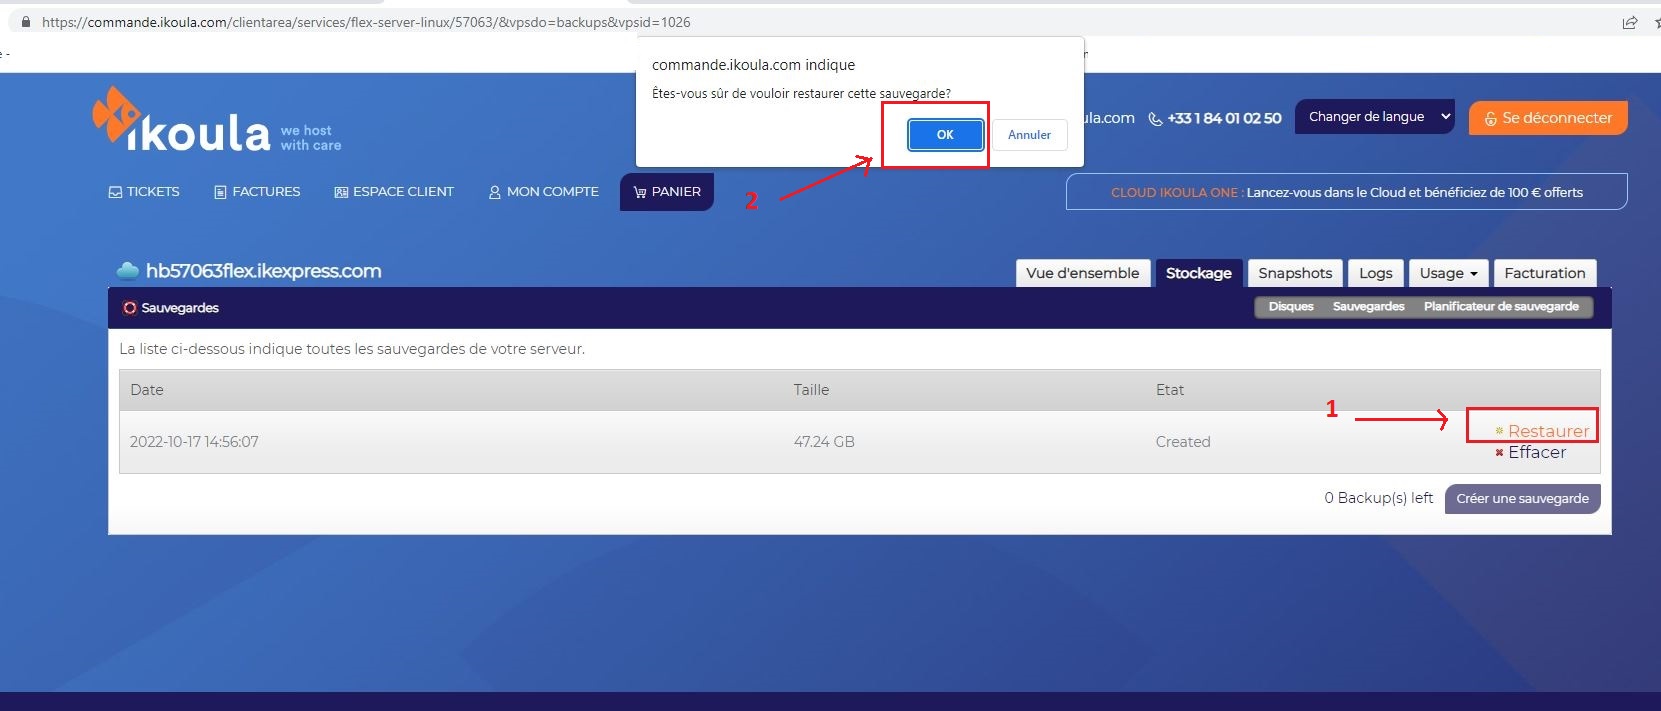Click the Restaurer link for the backup
The height and width of the screenshot is (711, 1661).
pos(1548,431)
